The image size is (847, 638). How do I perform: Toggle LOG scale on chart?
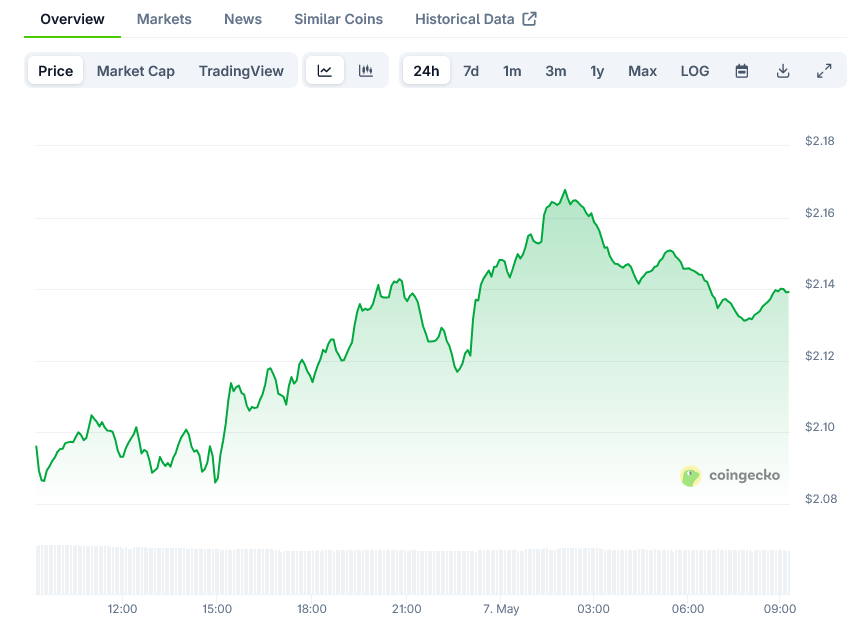pos(695,71)
